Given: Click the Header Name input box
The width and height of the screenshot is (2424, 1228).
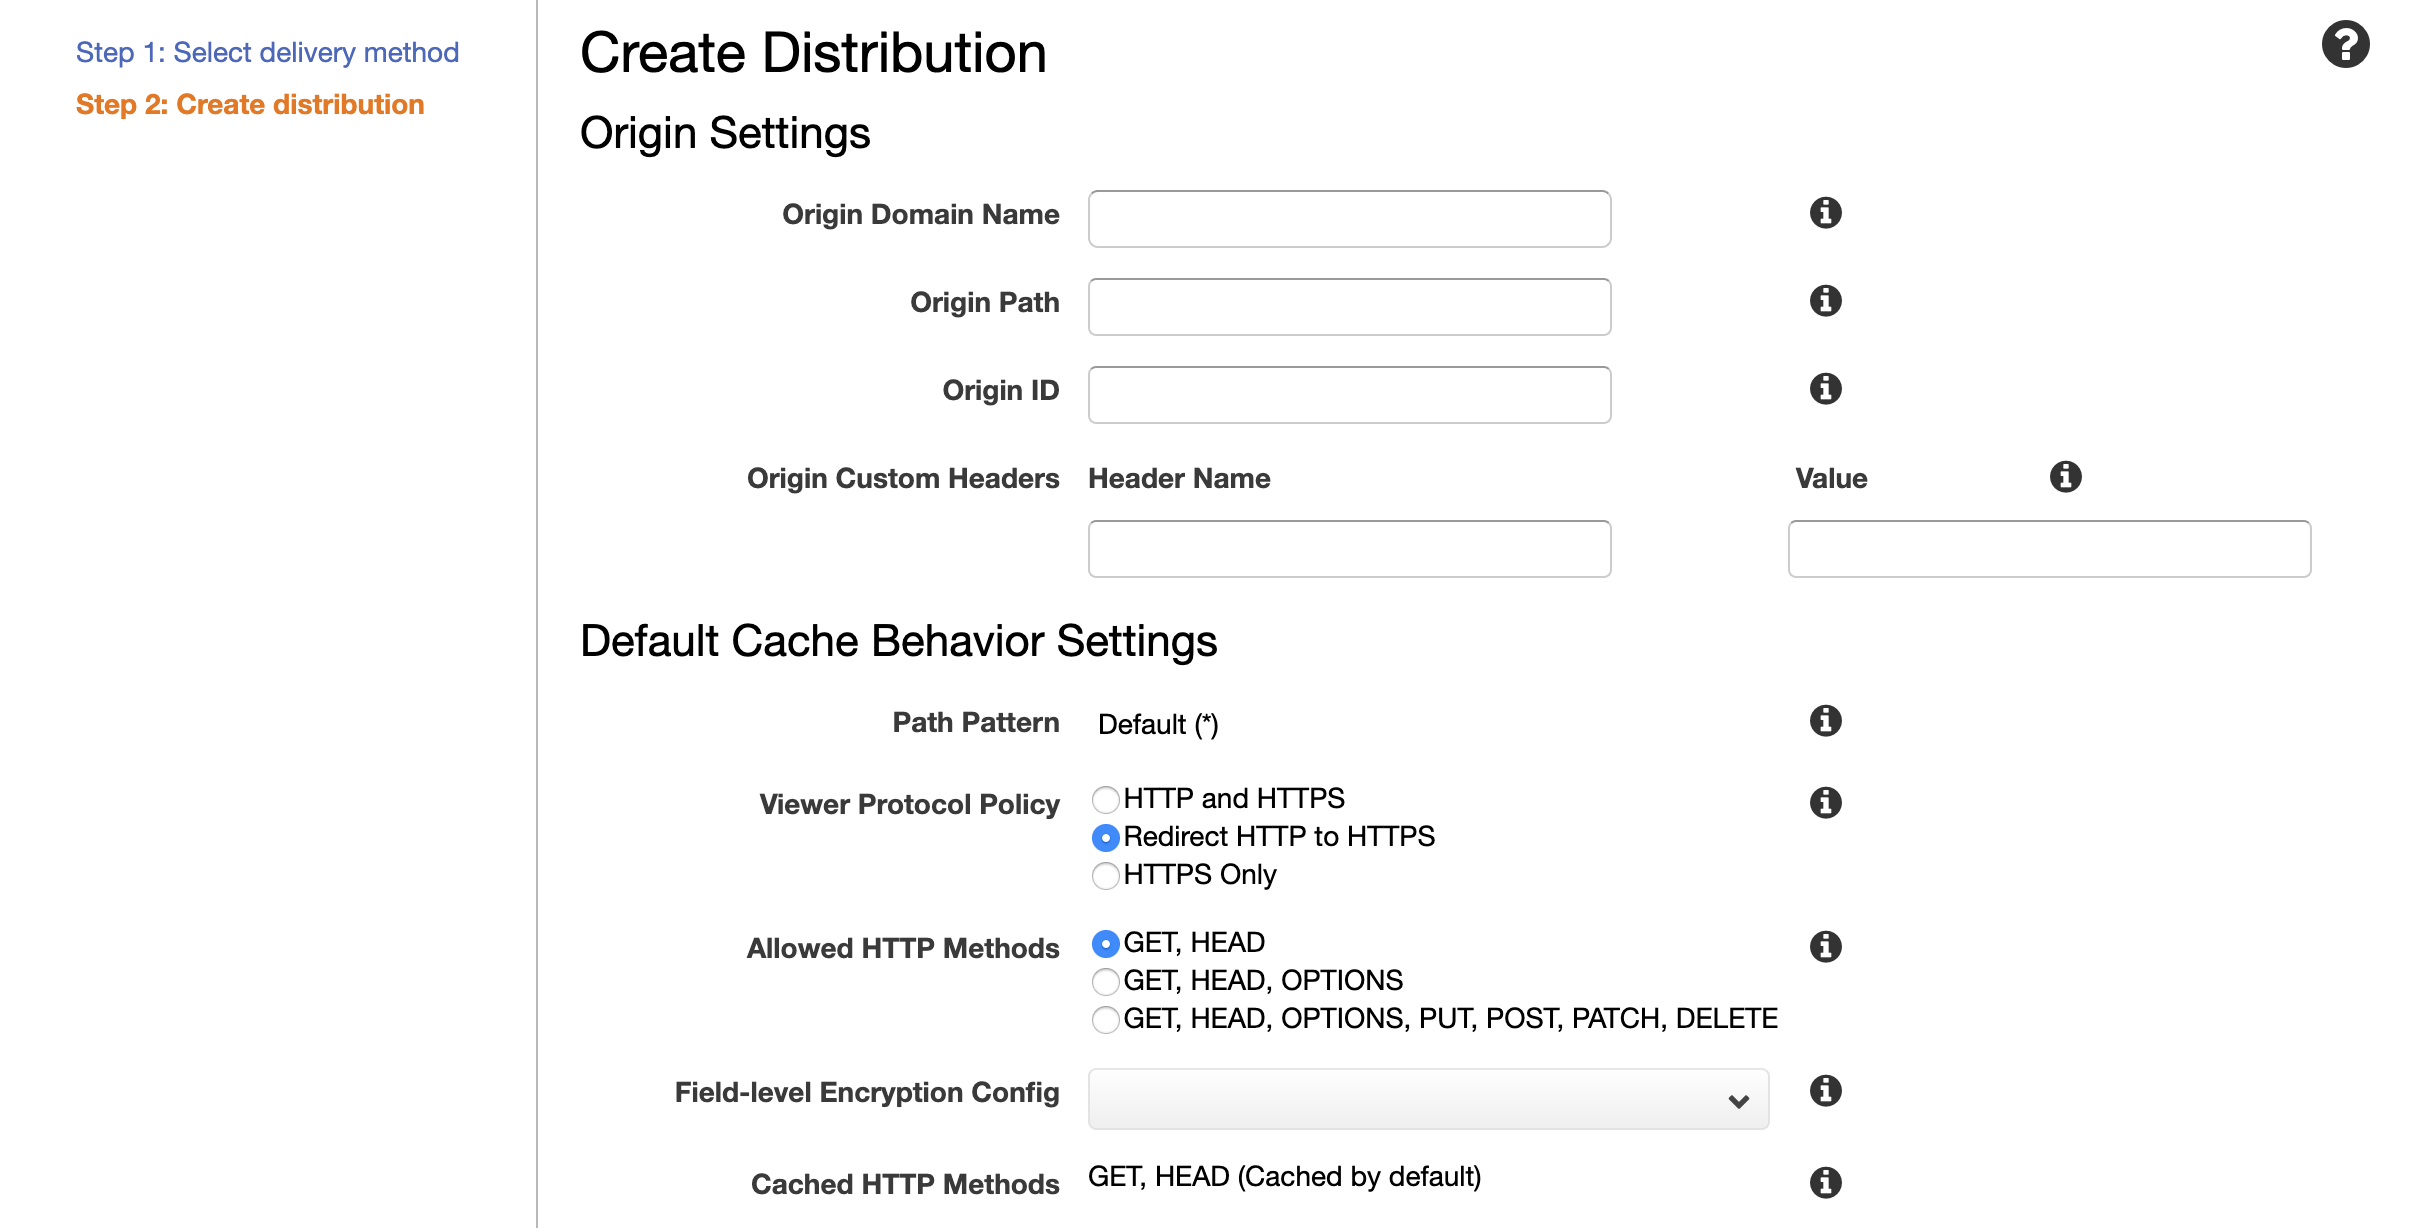Looking at the screenshot, I should (x=1349, y=549).
